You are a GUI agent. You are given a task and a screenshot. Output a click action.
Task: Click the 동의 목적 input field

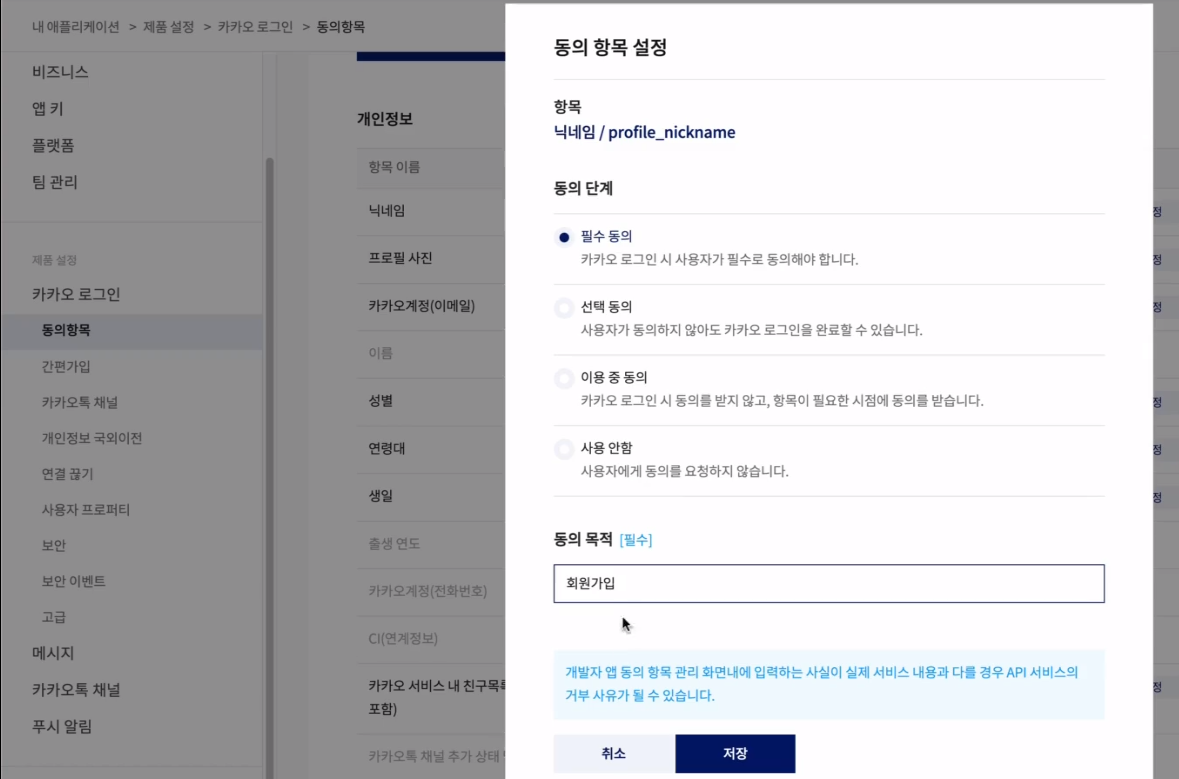coord(829,583)
